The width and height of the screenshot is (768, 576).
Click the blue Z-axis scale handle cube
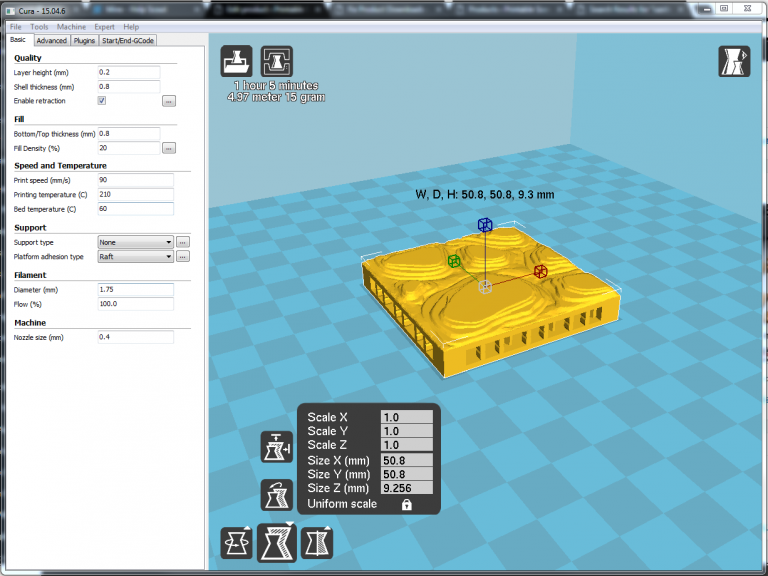click(x=485, y=224)
